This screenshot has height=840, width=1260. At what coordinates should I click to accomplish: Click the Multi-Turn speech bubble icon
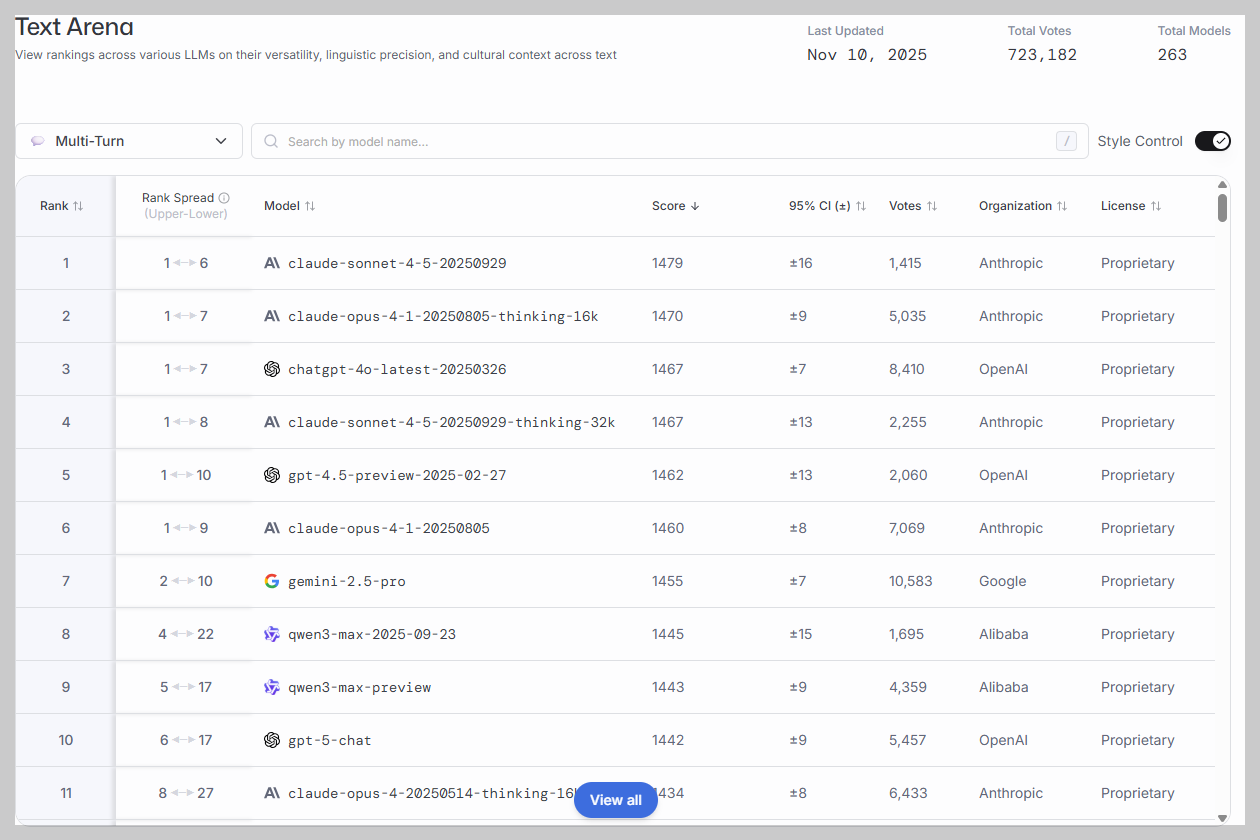(38, 141)
